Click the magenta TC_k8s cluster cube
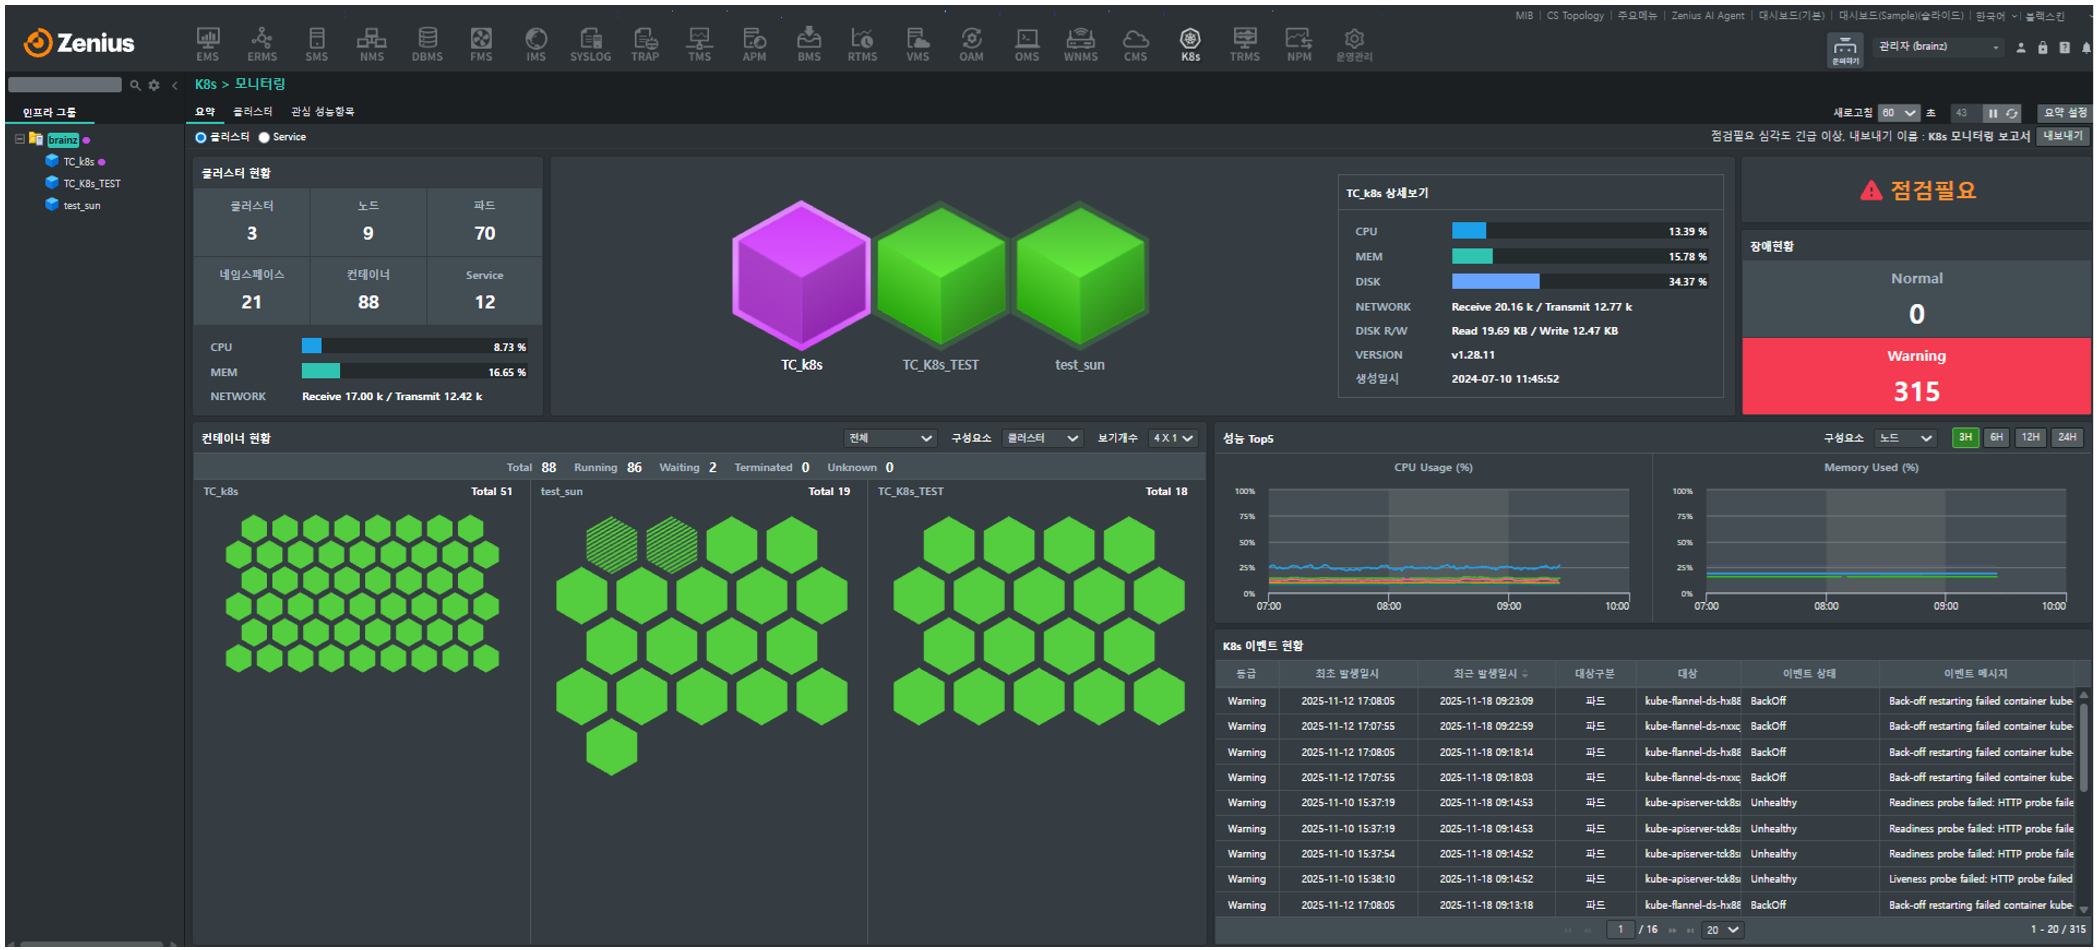The width and height of the screenshot is (2097, 950). (801, 276)
